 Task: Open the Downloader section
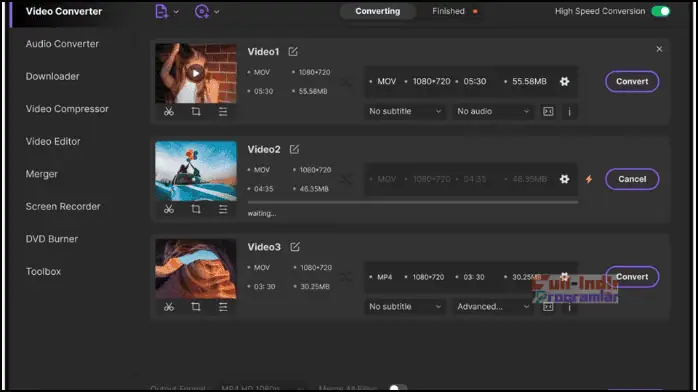pyautogui.click(x=53, y=76)
